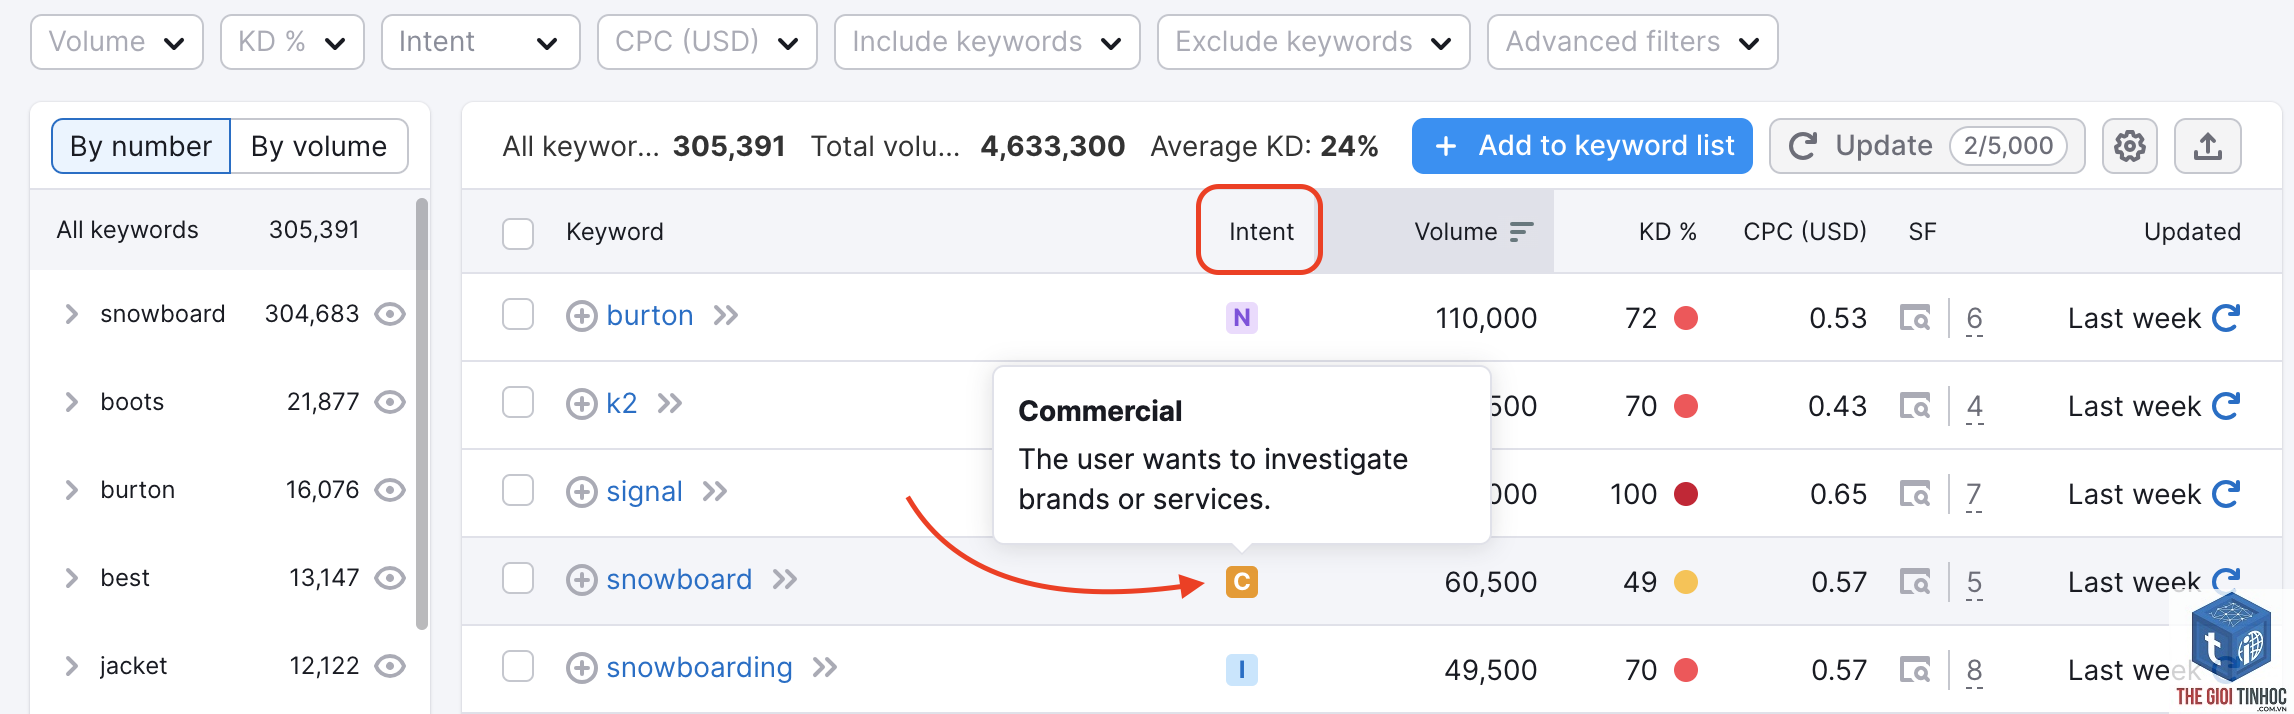Click the I intent badge for snowboarding
This screenshot has width=2294, height=714.
(x=1241, y=670)
